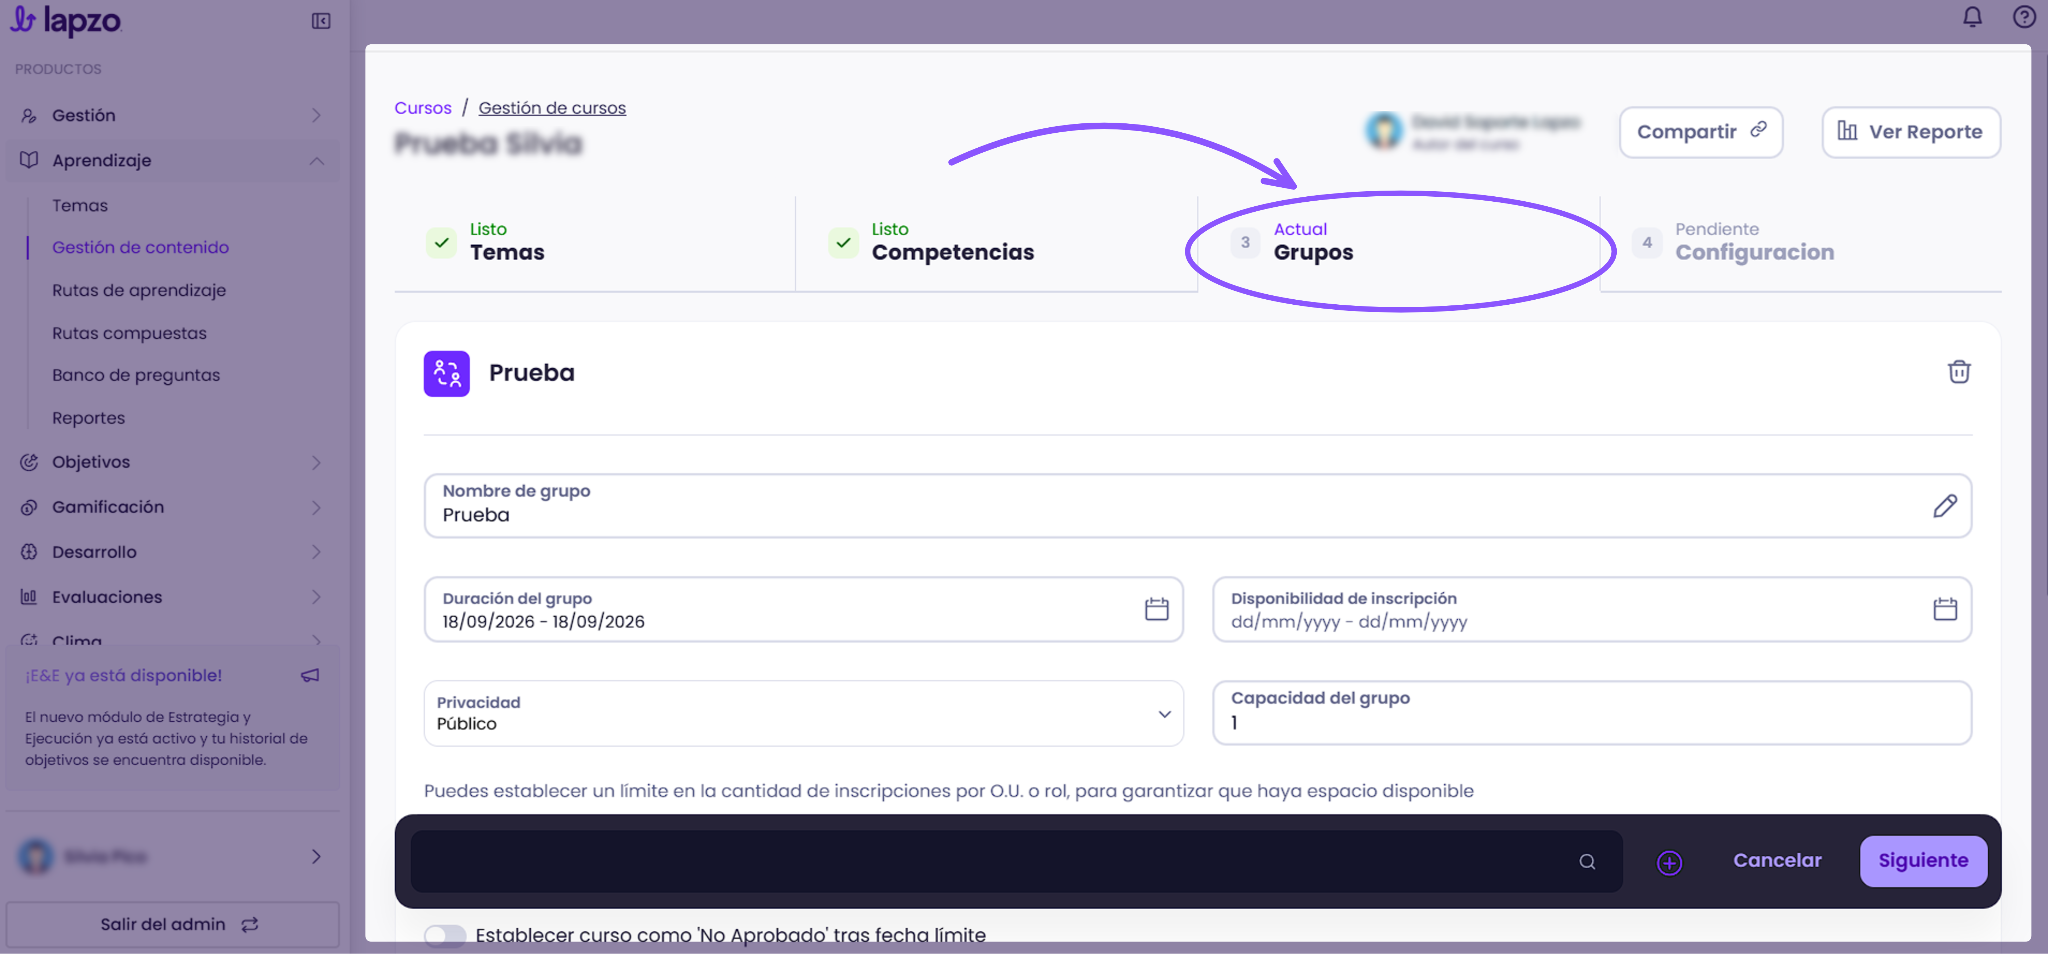Viewport: 2048px width, 954px height.
Task: Open Banco de preguntas in sidebar
Action: click(x=136, y=376)
